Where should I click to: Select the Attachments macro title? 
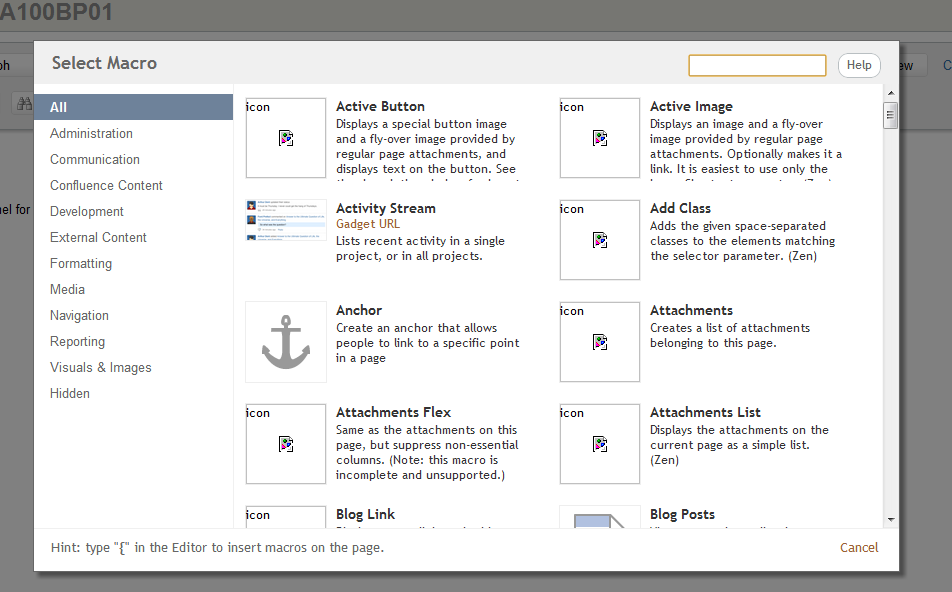(691, 310)
